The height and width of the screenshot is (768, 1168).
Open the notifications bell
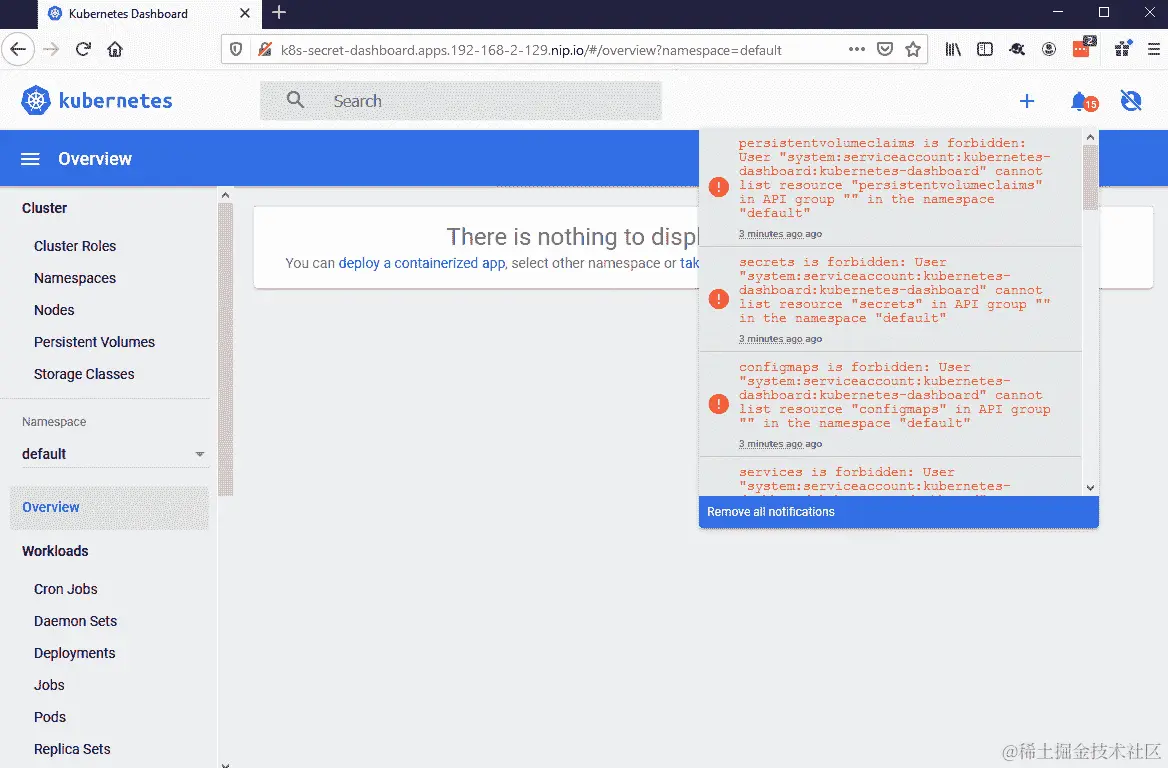pos(1079,100)
